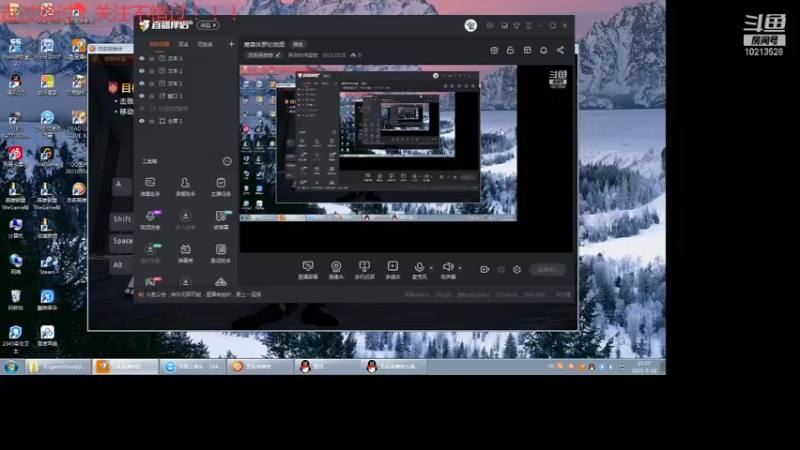Switch to the first QQ chat taskbar button

327,366
